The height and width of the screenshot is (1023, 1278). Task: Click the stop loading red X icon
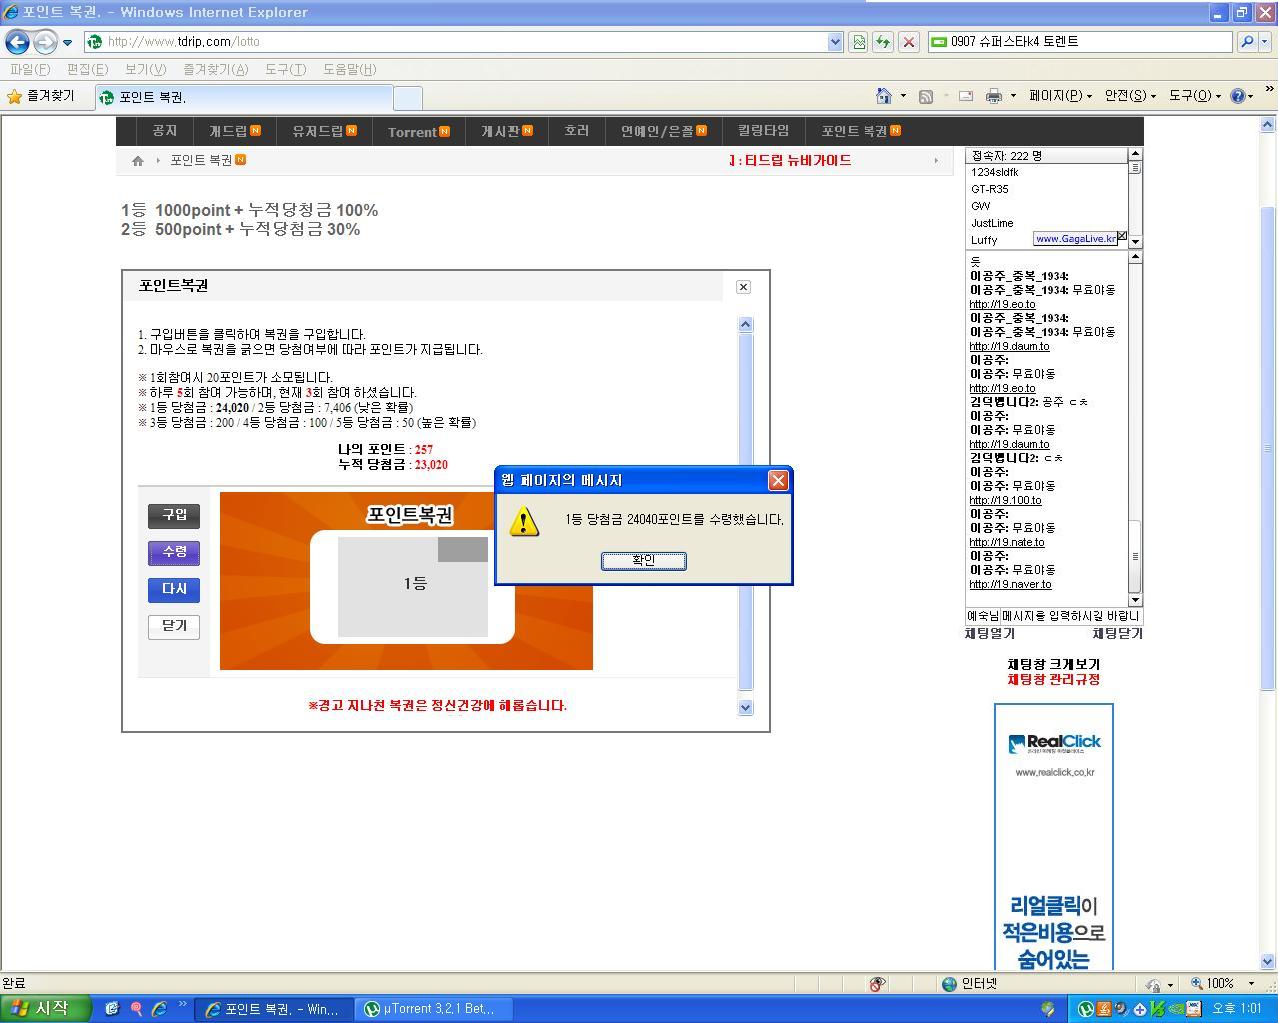point(908,42)
